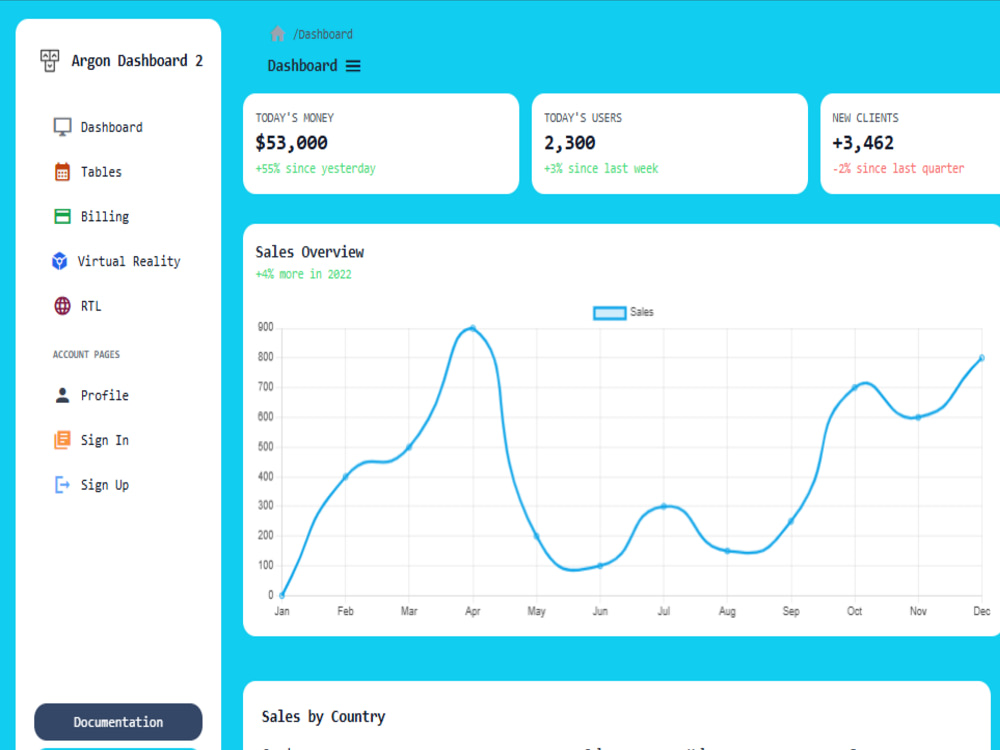The height and width of the screenshot is (750, 1000).
Task: Click the Documentation button
Action: [118, 722]
